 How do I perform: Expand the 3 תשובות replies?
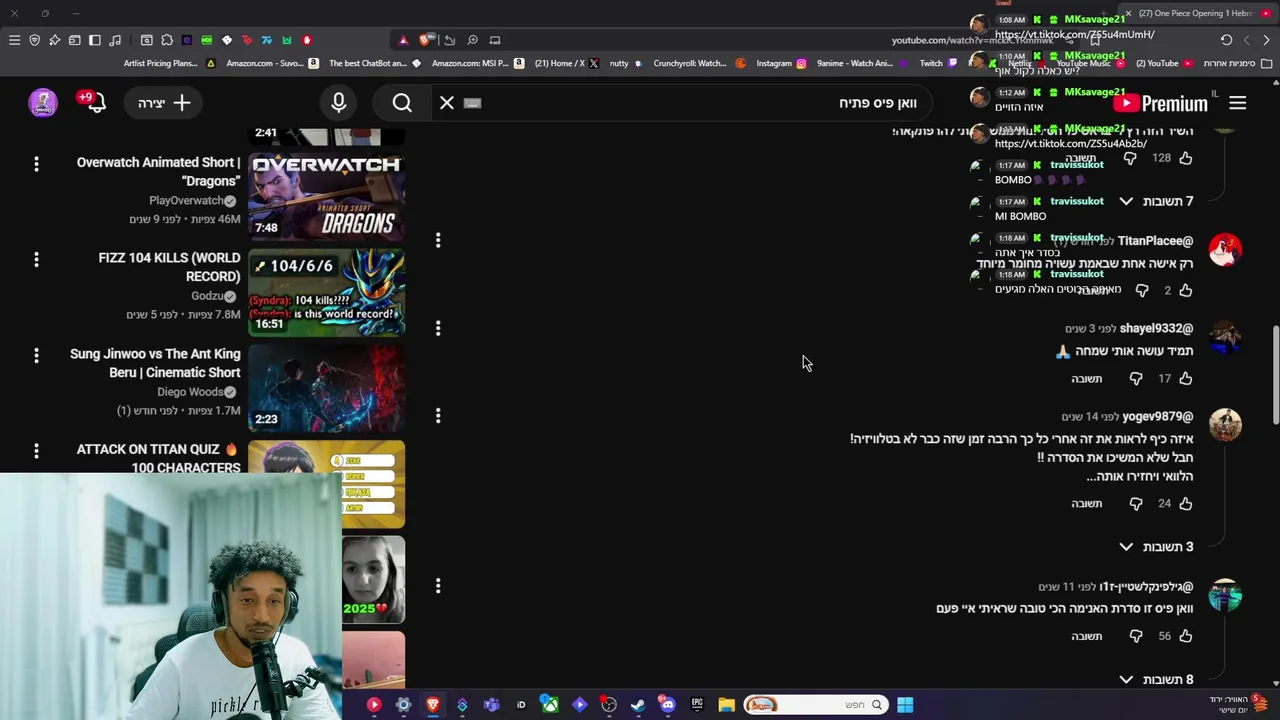pyautogui.click(x=1157, y=547)
